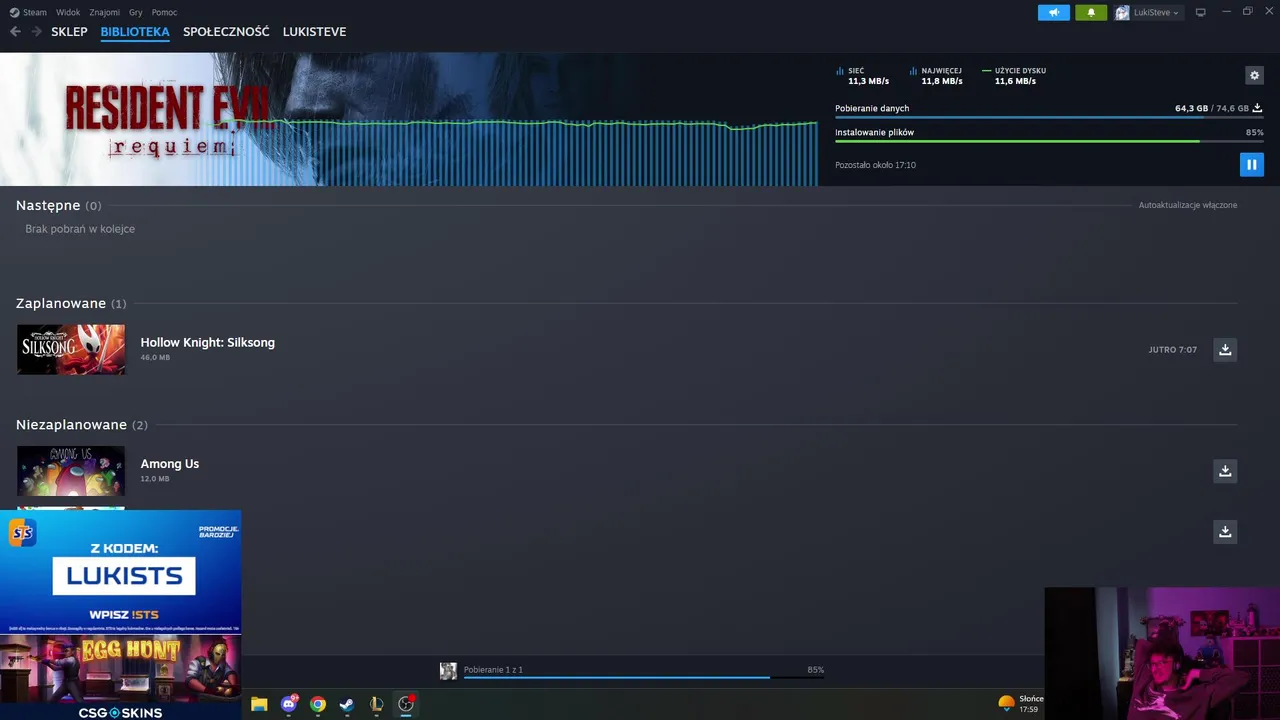Switch to Big Picture mode icon
The image size is (1280, 720).
[x=1201, y=12]
